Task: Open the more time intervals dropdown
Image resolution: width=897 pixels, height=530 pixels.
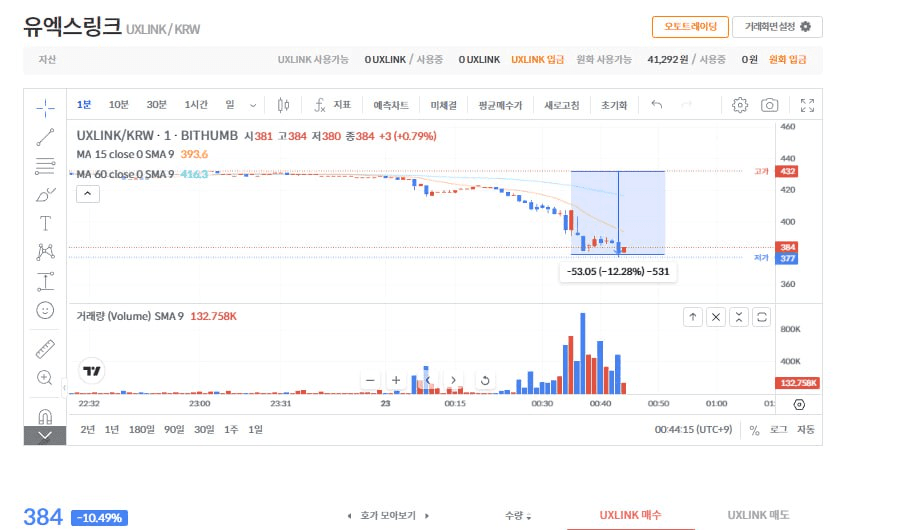Action: [x=253, y=105]
